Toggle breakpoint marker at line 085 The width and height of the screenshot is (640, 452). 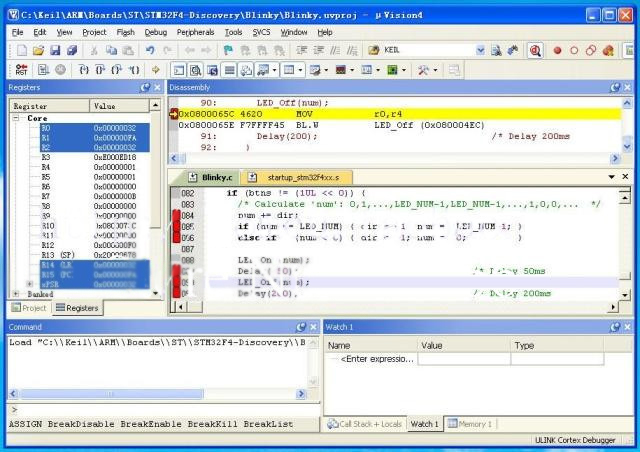(178, 227)
